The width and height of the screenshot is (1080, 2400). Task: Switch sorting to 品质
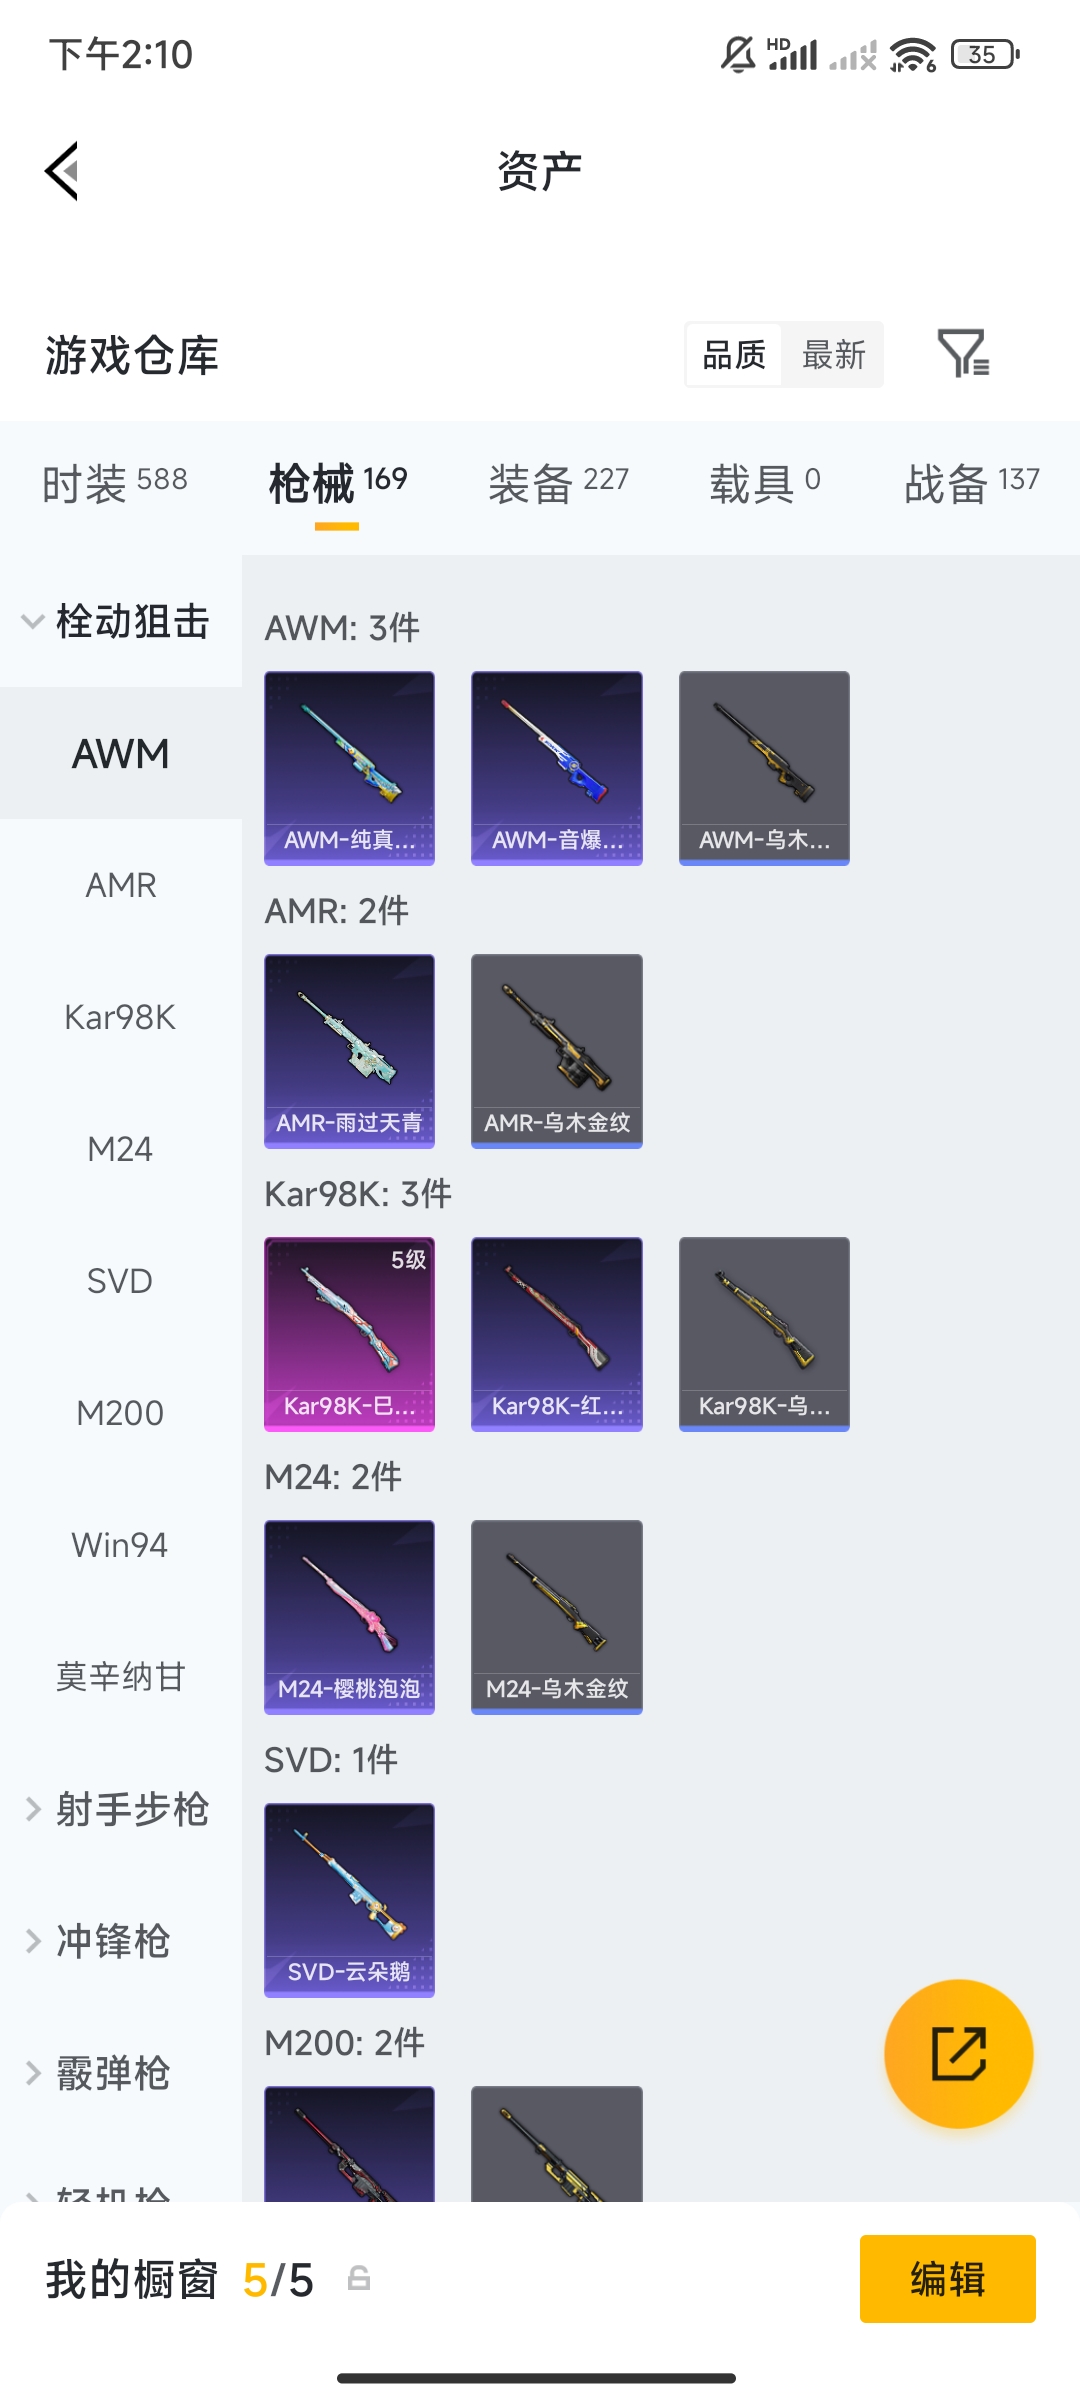tap(734, 354)
